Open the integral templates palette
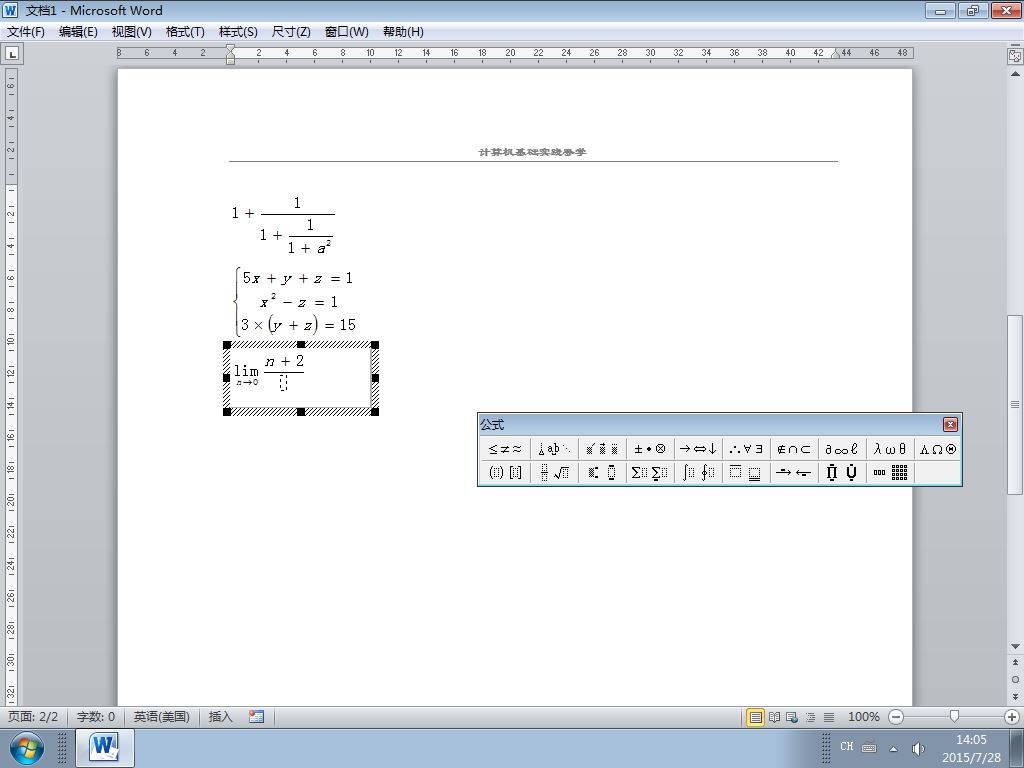The width and height of the screenshot is (1024, 768). (698, 472)
